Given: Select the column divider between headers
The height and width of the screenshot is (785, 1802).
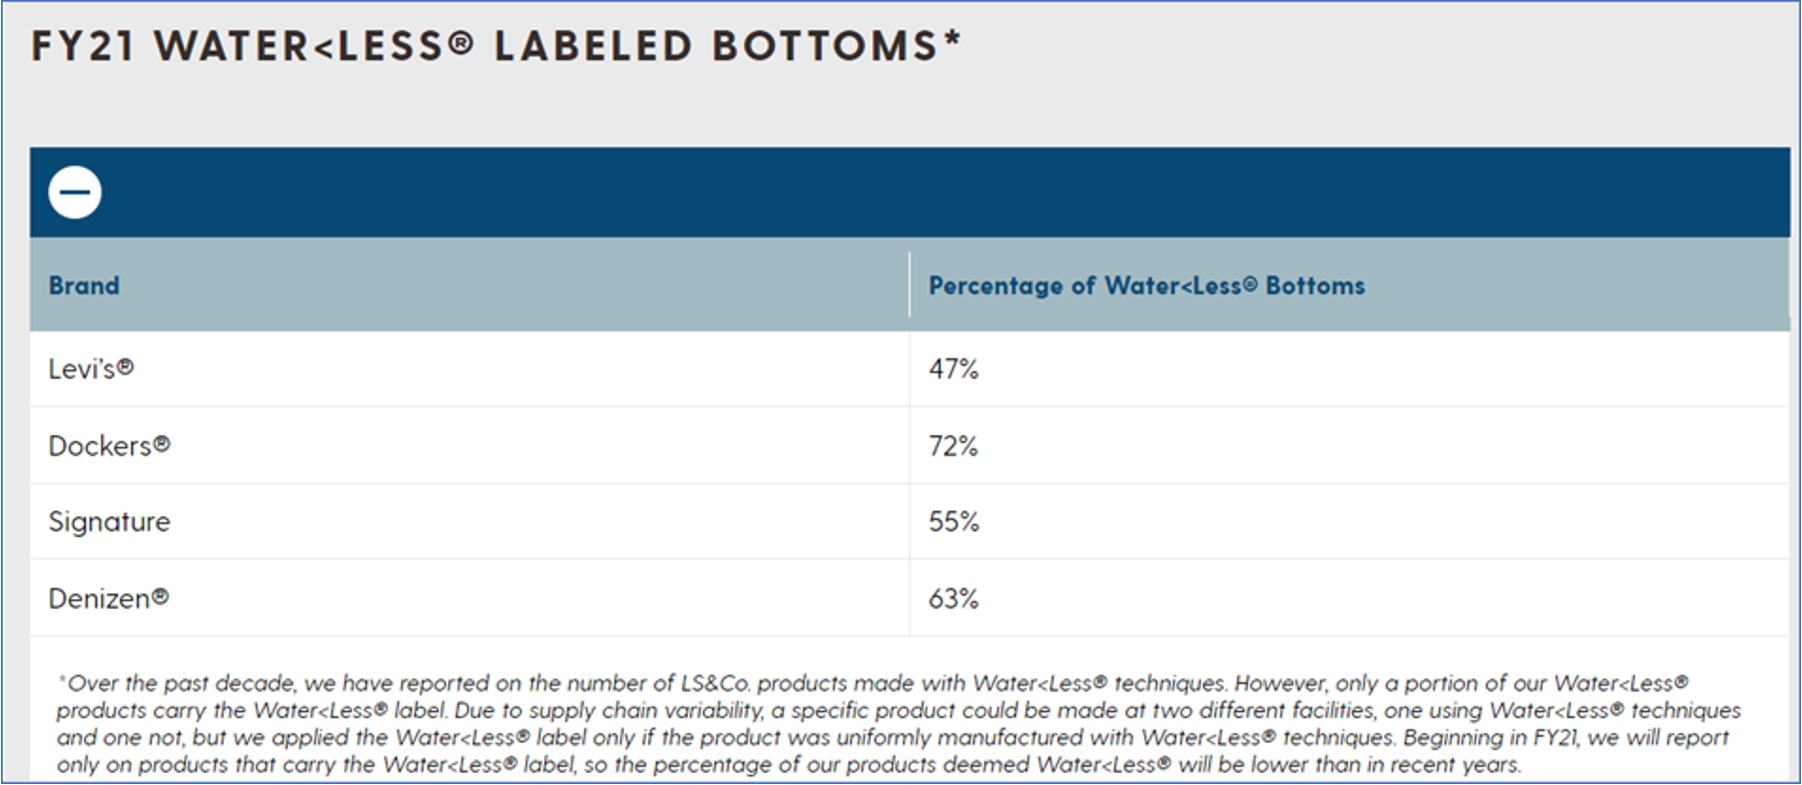Looking at the screenshot, I should (x=909, y=285).
